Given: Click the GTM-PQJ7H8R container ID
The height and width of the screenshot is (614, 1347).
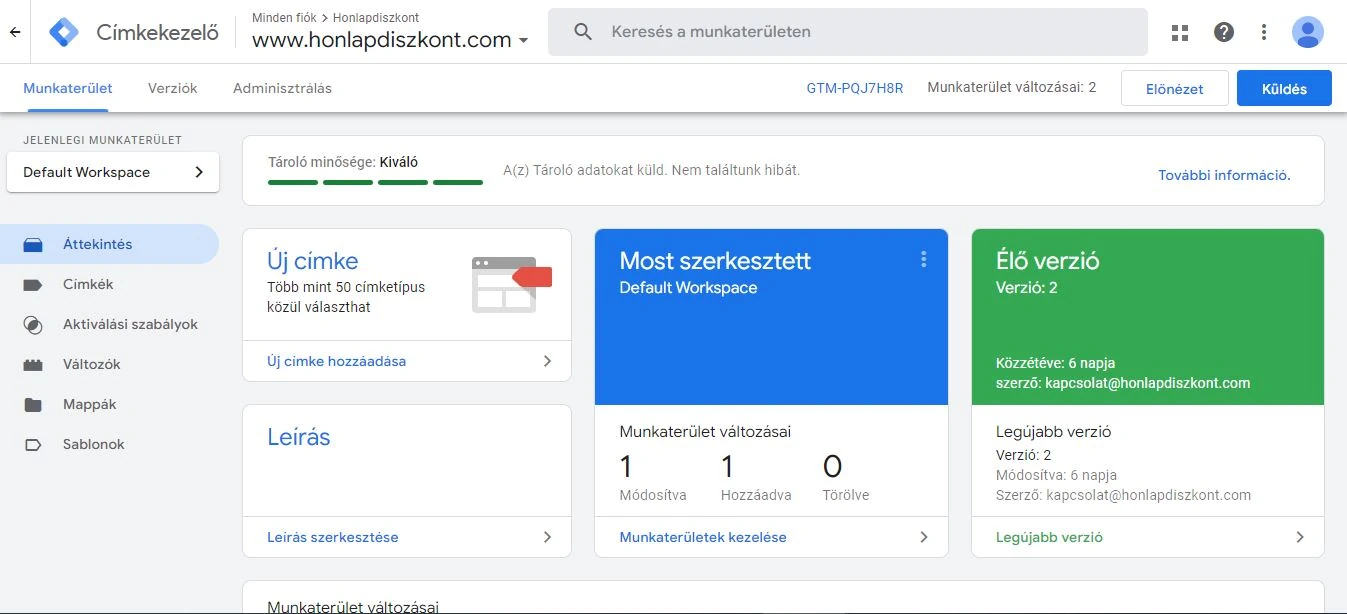Looking at the screenshot, I should (855, 88).
